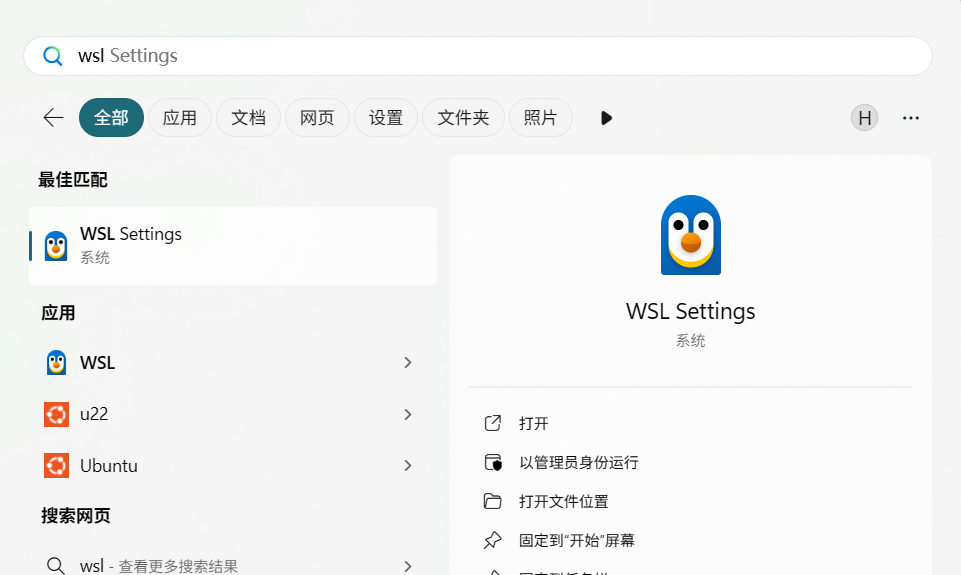Switch to the 设置 filter tab
This screenshot has width=961, height=575.
(x=386, y=117)
